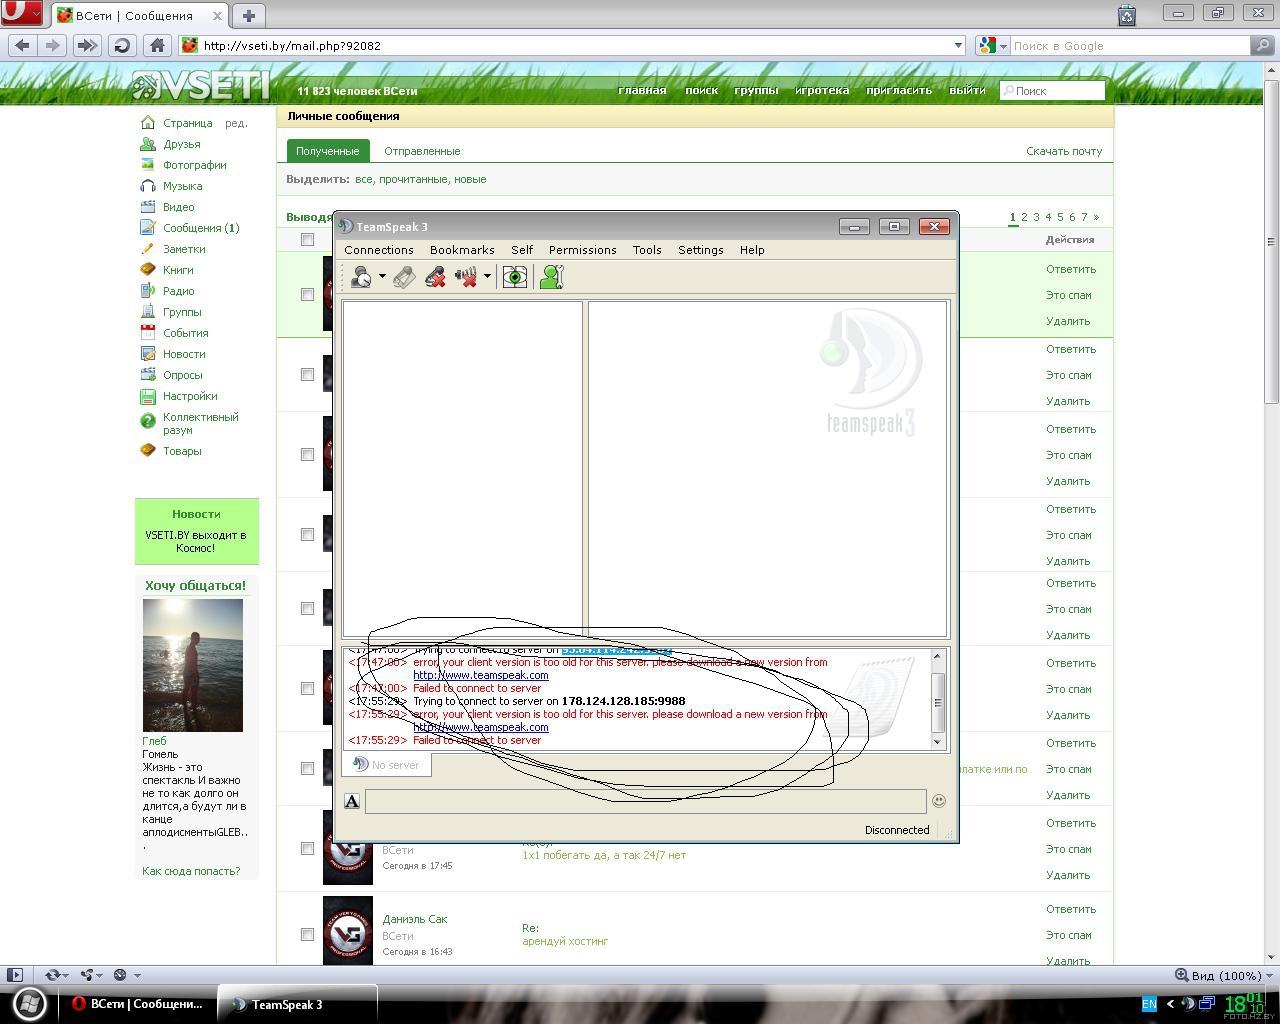Click network icon in system tray
This screenshot has height=1024, width=1280.
click(x=1207, y=1004)
